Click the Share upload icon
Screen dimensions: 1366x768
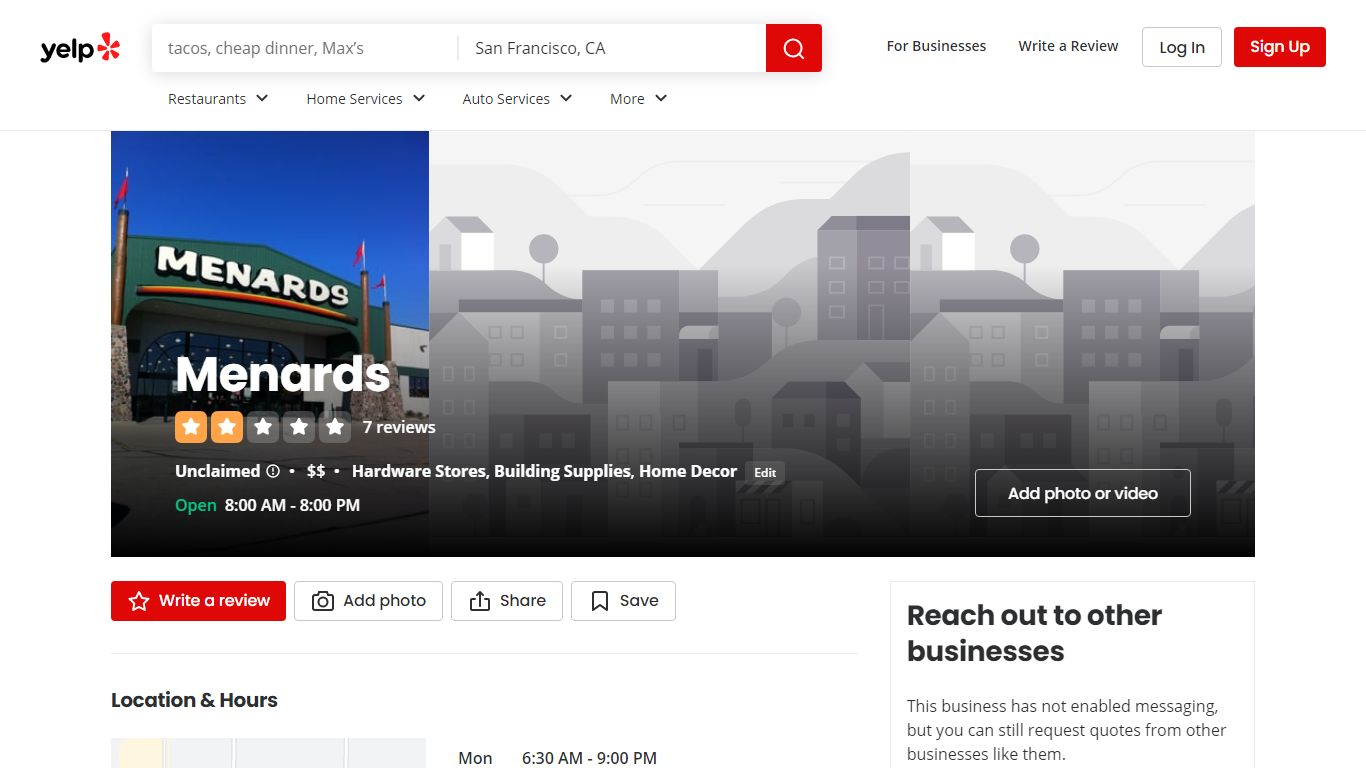480,601
